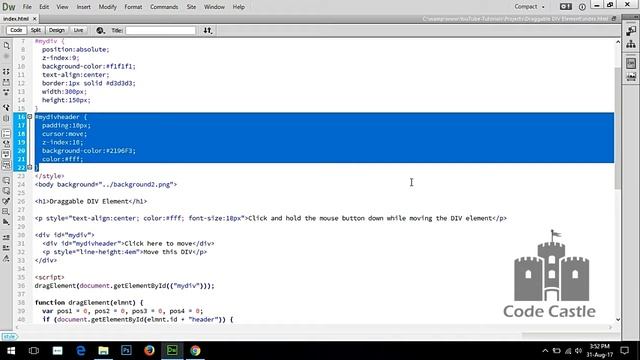Image resolution: width=640 pixels, height=360 pixels.
Task: Click the circular info icon near Compact
Action: click(x=582, y=7)
